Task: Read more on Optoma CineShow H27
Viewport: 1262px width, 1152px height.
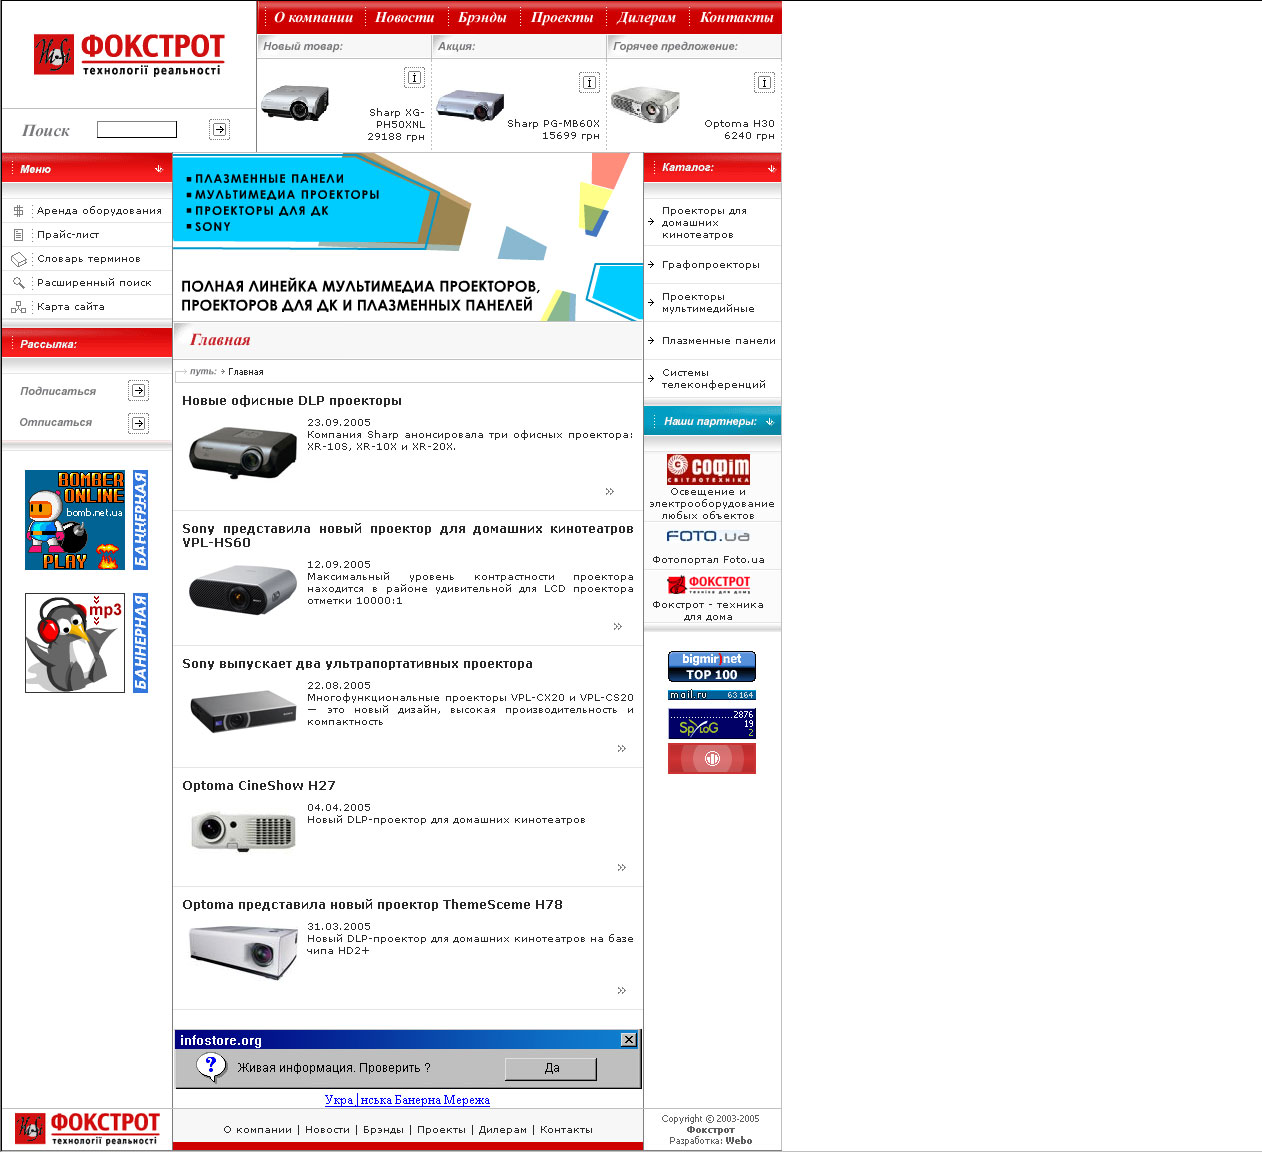Action: pos(622,867)
